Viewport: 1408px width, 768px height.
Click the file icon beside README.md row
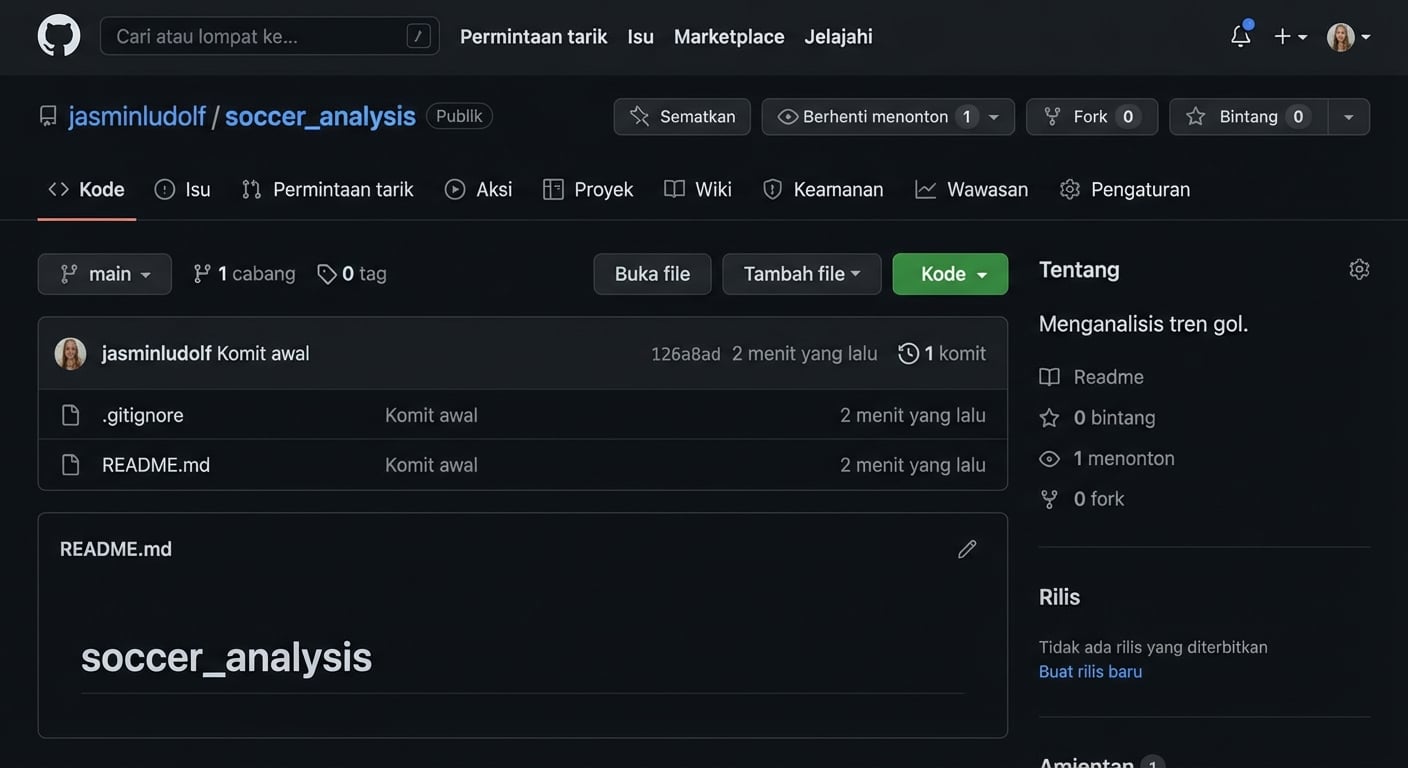click(x=70, y=465)
